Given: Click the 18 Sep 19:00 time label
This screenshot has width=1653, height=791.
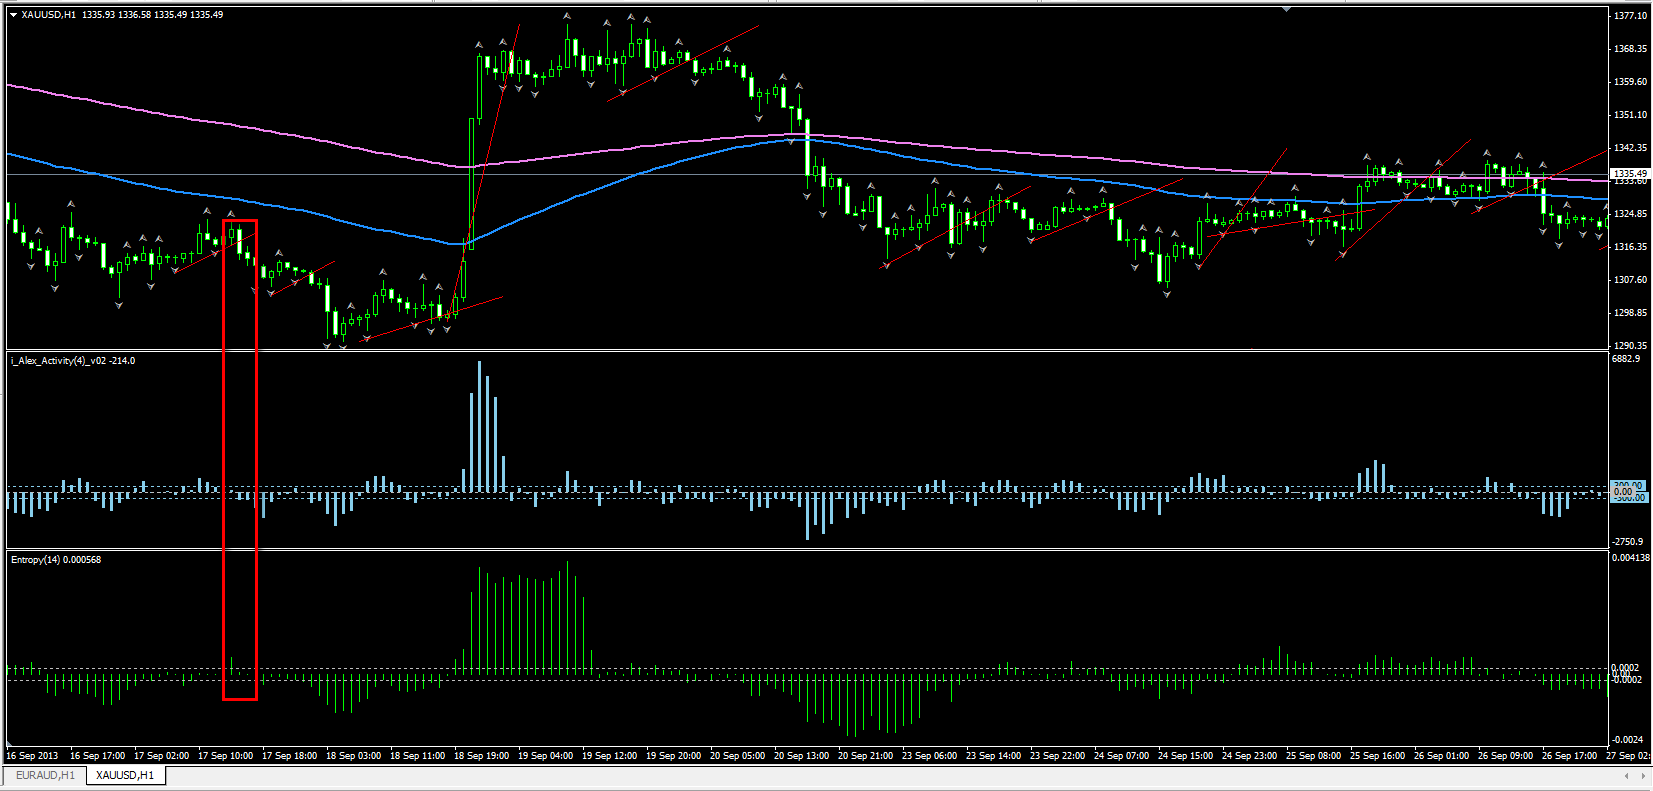Looking at the screenshot, I should [x=481, y=756].
